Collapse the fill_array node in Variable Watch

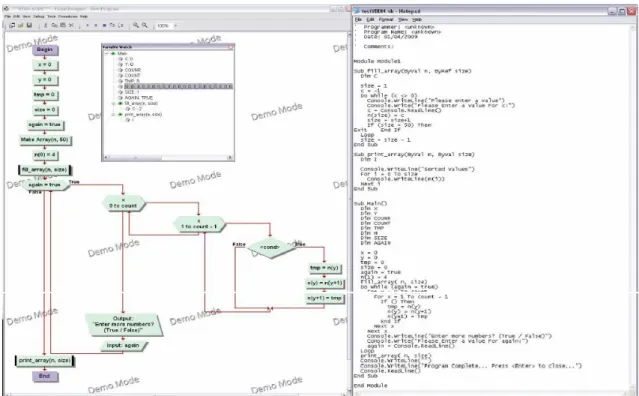(x=114, y=103)
